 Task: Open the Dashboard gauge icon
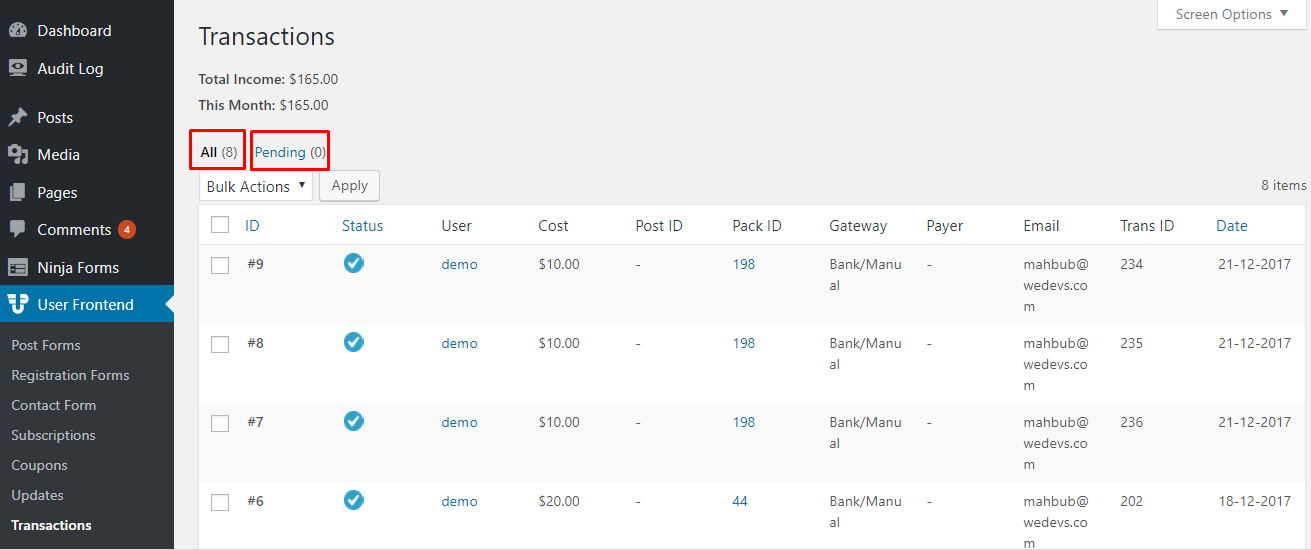tap(18, 31)
